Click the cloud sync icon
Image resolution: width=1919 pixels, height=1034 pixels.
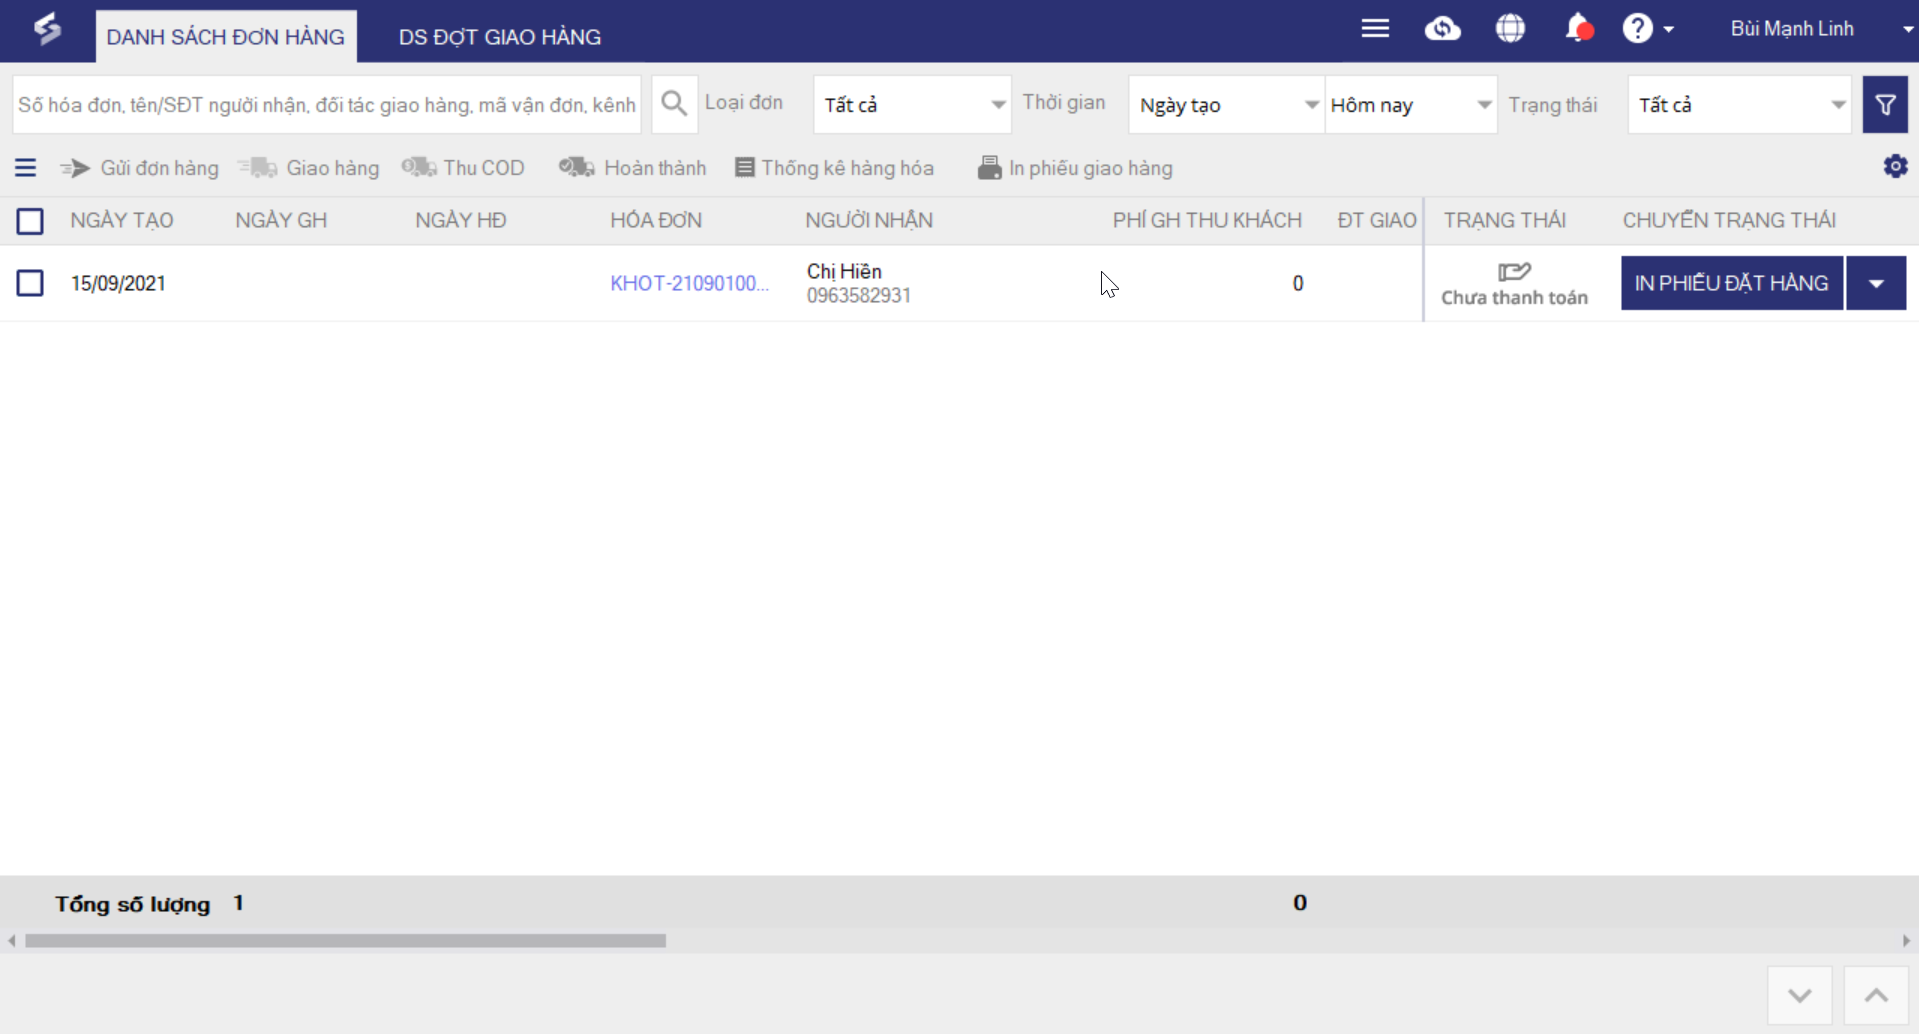[x=1442, y=28]
